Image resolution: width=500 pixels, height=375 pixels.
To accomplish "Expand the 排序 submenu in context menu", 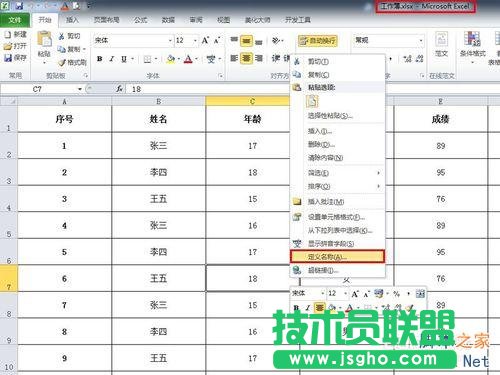I will 378,186.
